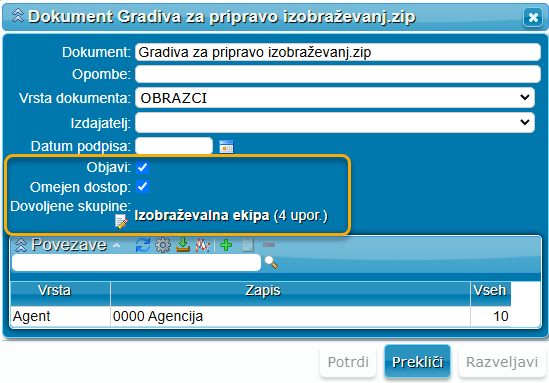
Task: Open the chart graph icon
Action: (203, 245)
